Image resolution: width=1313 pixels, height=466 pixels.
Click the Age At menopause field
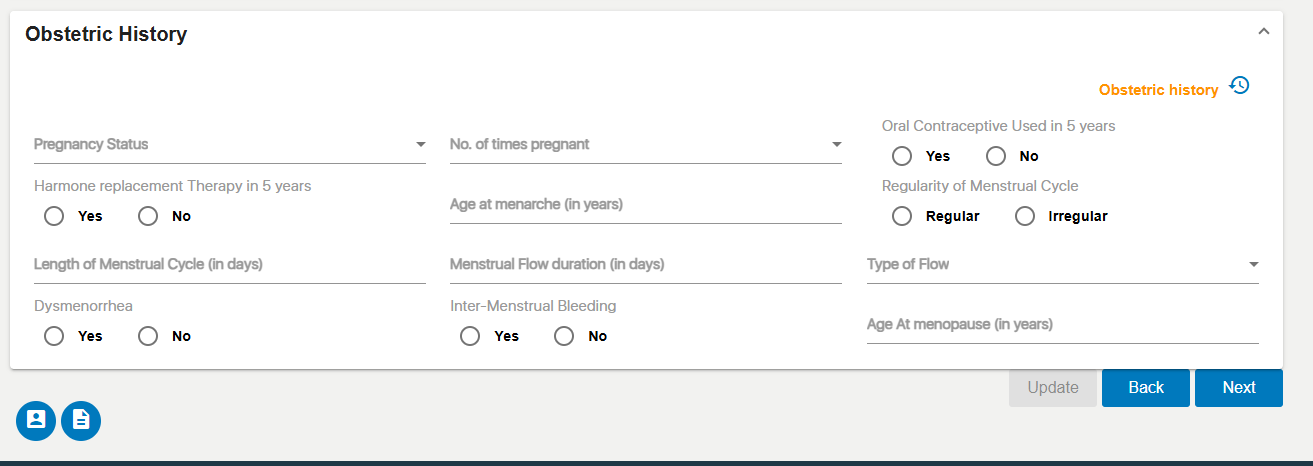click(1062, 324)
